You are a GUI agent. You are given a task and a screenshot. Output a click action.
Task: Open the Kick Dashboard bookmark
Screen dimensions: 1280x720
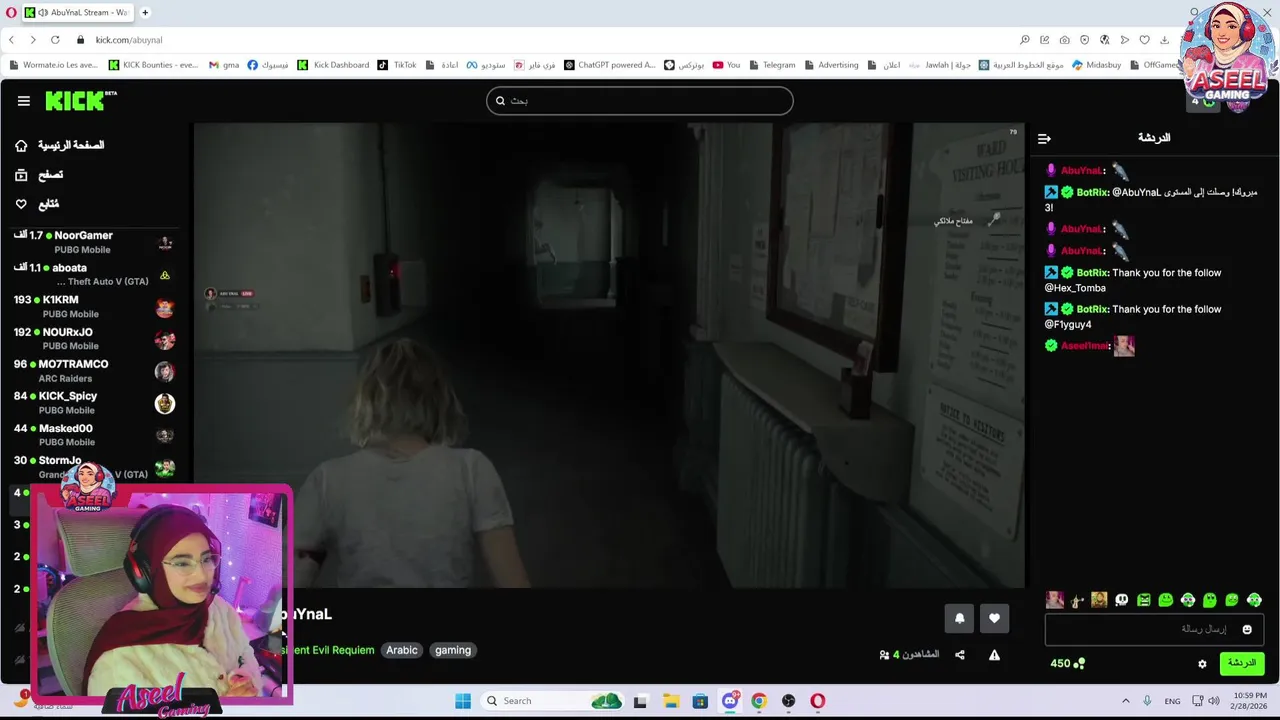[x=334, y=65]
